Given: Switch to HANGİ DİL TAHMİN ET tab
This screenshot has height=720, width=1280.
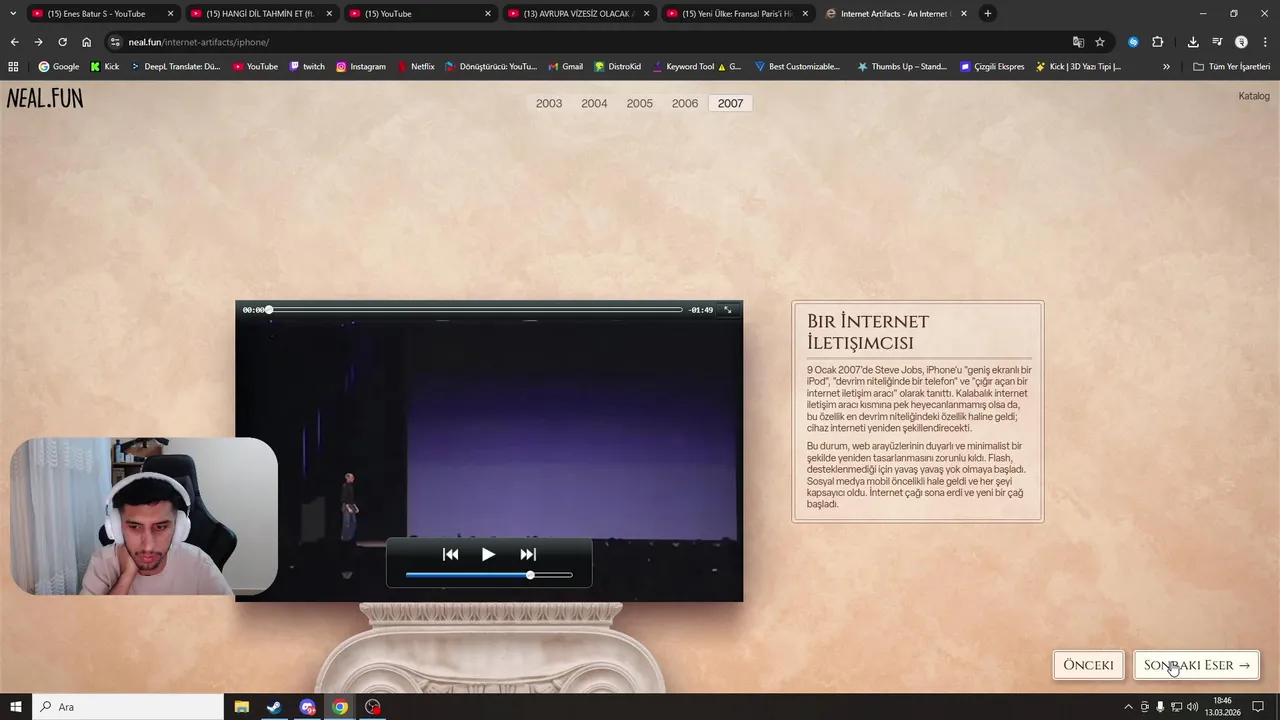Looking at the screenshot, I should [260, 14].
